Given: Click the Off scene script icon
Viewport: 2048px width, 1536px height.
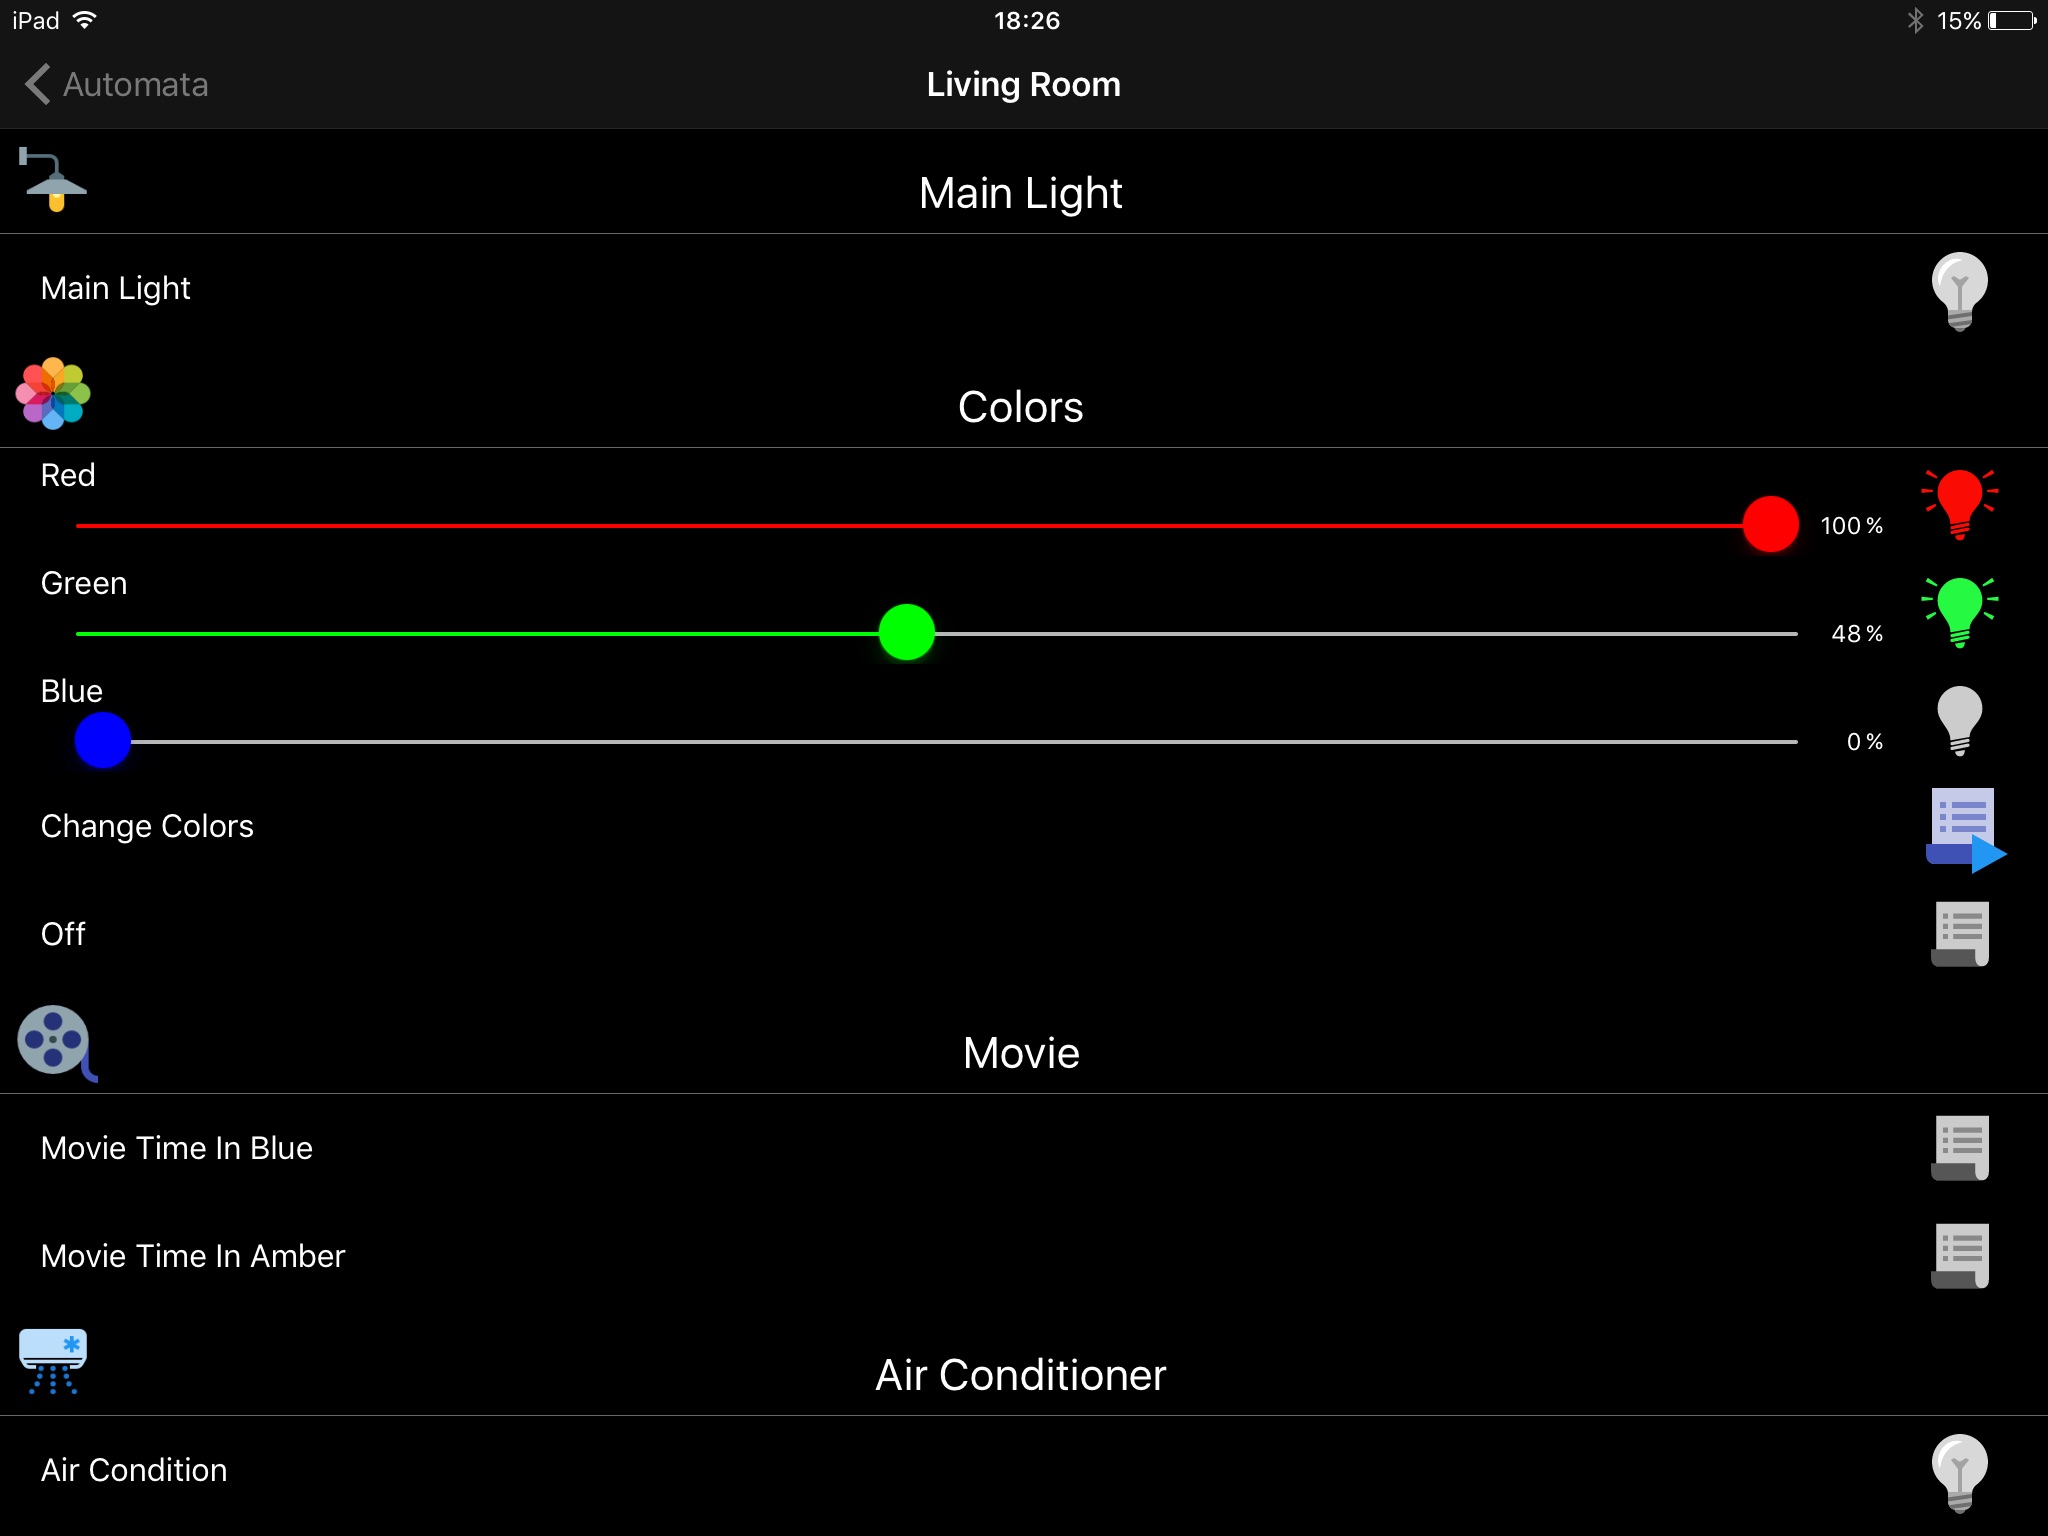Looking at the screenshot, I should tap(1959, 933).
